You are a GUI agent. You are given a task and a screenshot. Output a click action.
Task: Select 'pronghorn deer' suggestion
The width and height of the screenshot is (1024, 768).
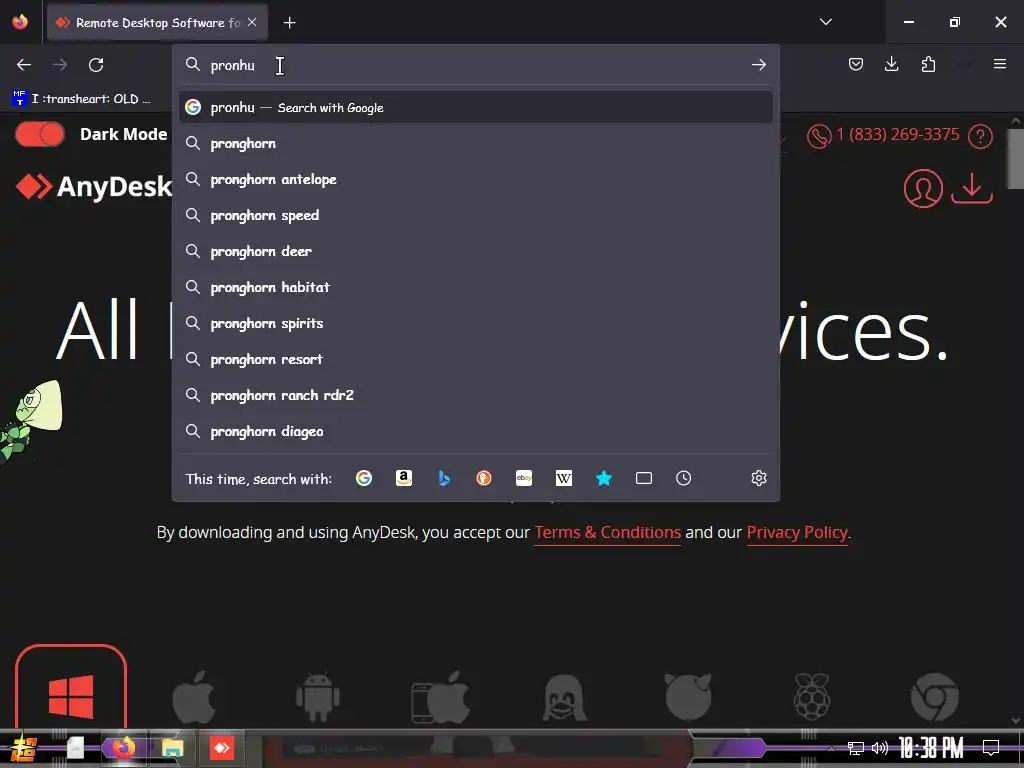point(475,251)
